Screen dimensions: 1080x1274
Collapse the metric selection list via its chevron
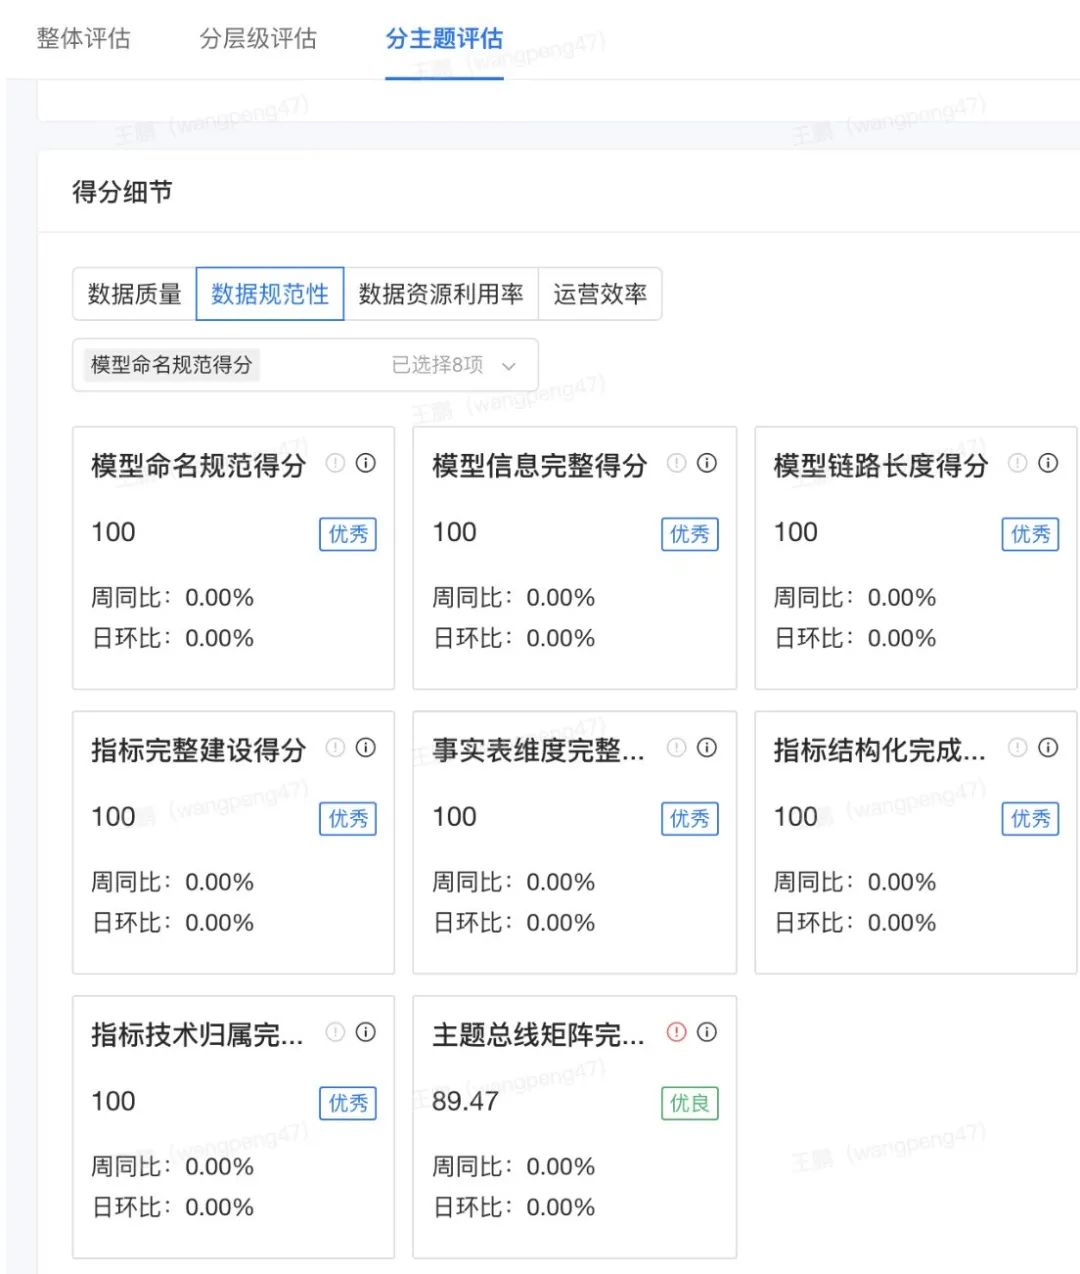[510, 366]
